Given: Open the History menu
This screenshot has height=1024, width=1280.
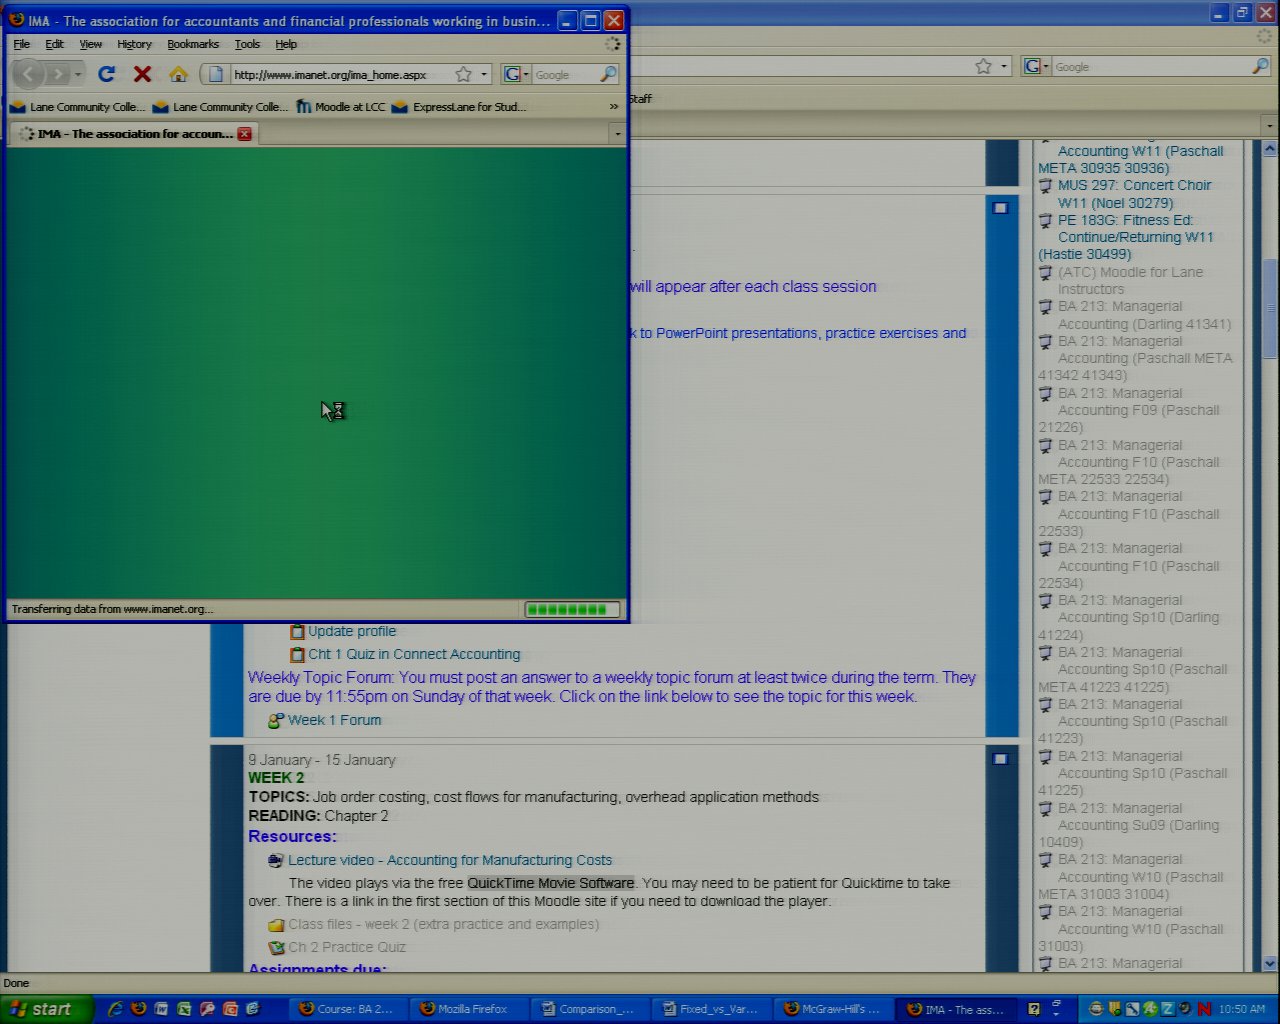Looking at the screenshot, I should pyautogui.click(x=134, y=44).
